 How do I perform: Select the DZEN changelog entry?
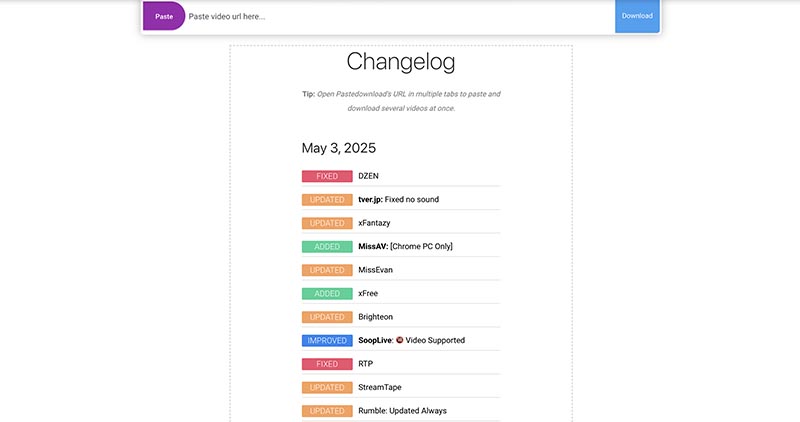pos(368,176)
